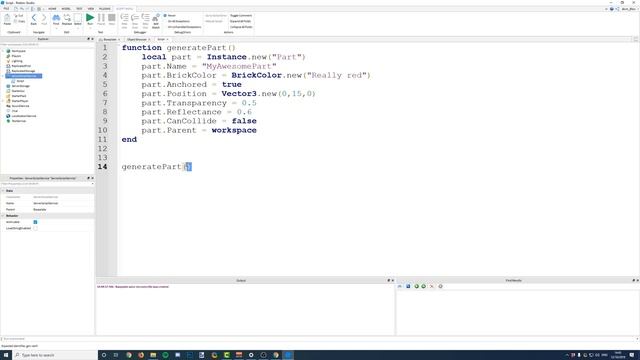
Task: Select the Never debug errors option
Action: pyautogui.click(x=170, y=16)
